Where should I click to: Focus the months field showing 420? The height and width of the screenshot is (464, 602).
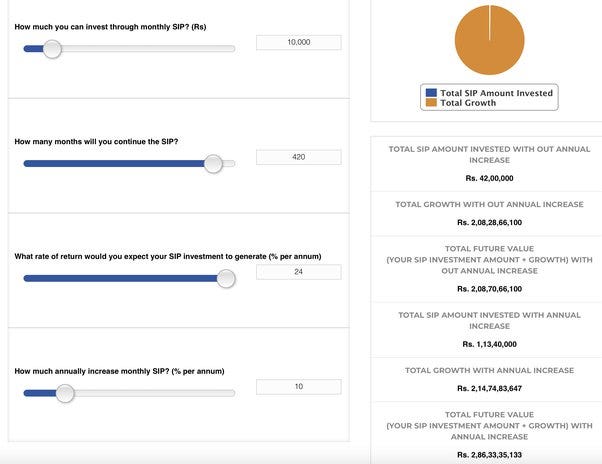coord(298,157)
